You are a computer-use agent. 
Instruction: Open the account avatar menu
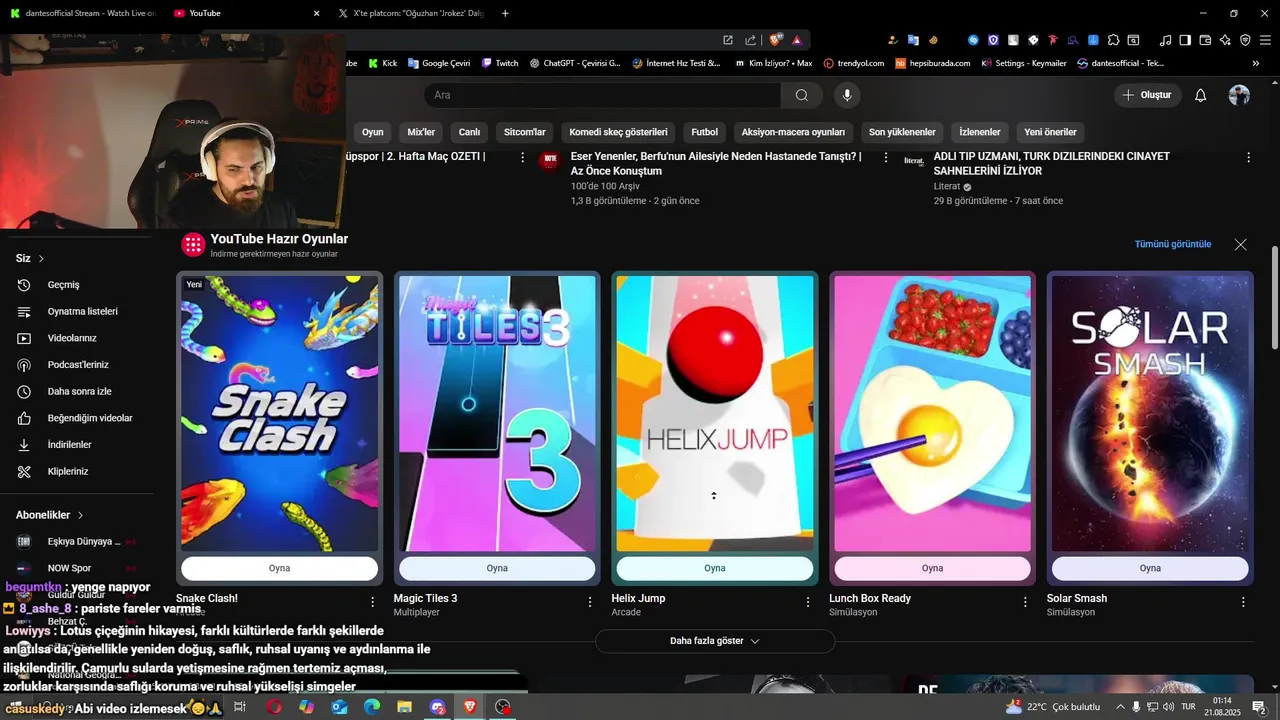[1239, 95]
